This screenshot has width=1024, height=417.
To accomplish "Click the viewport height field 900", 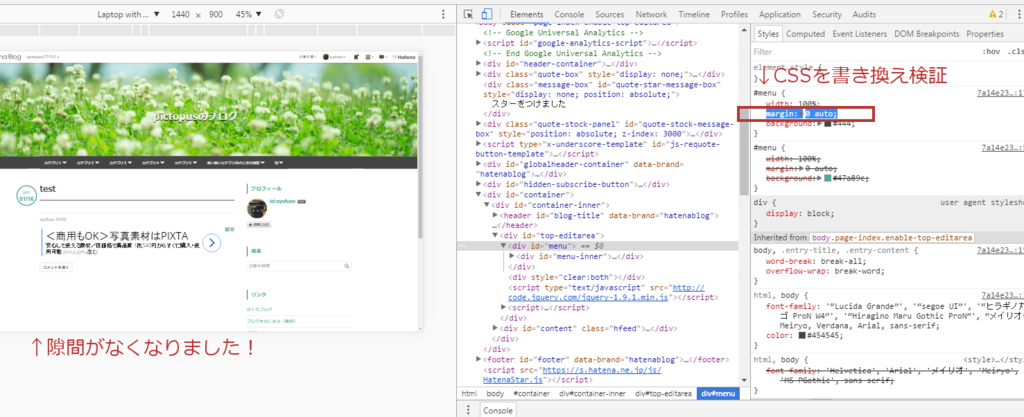I will (x=216, y=14).
